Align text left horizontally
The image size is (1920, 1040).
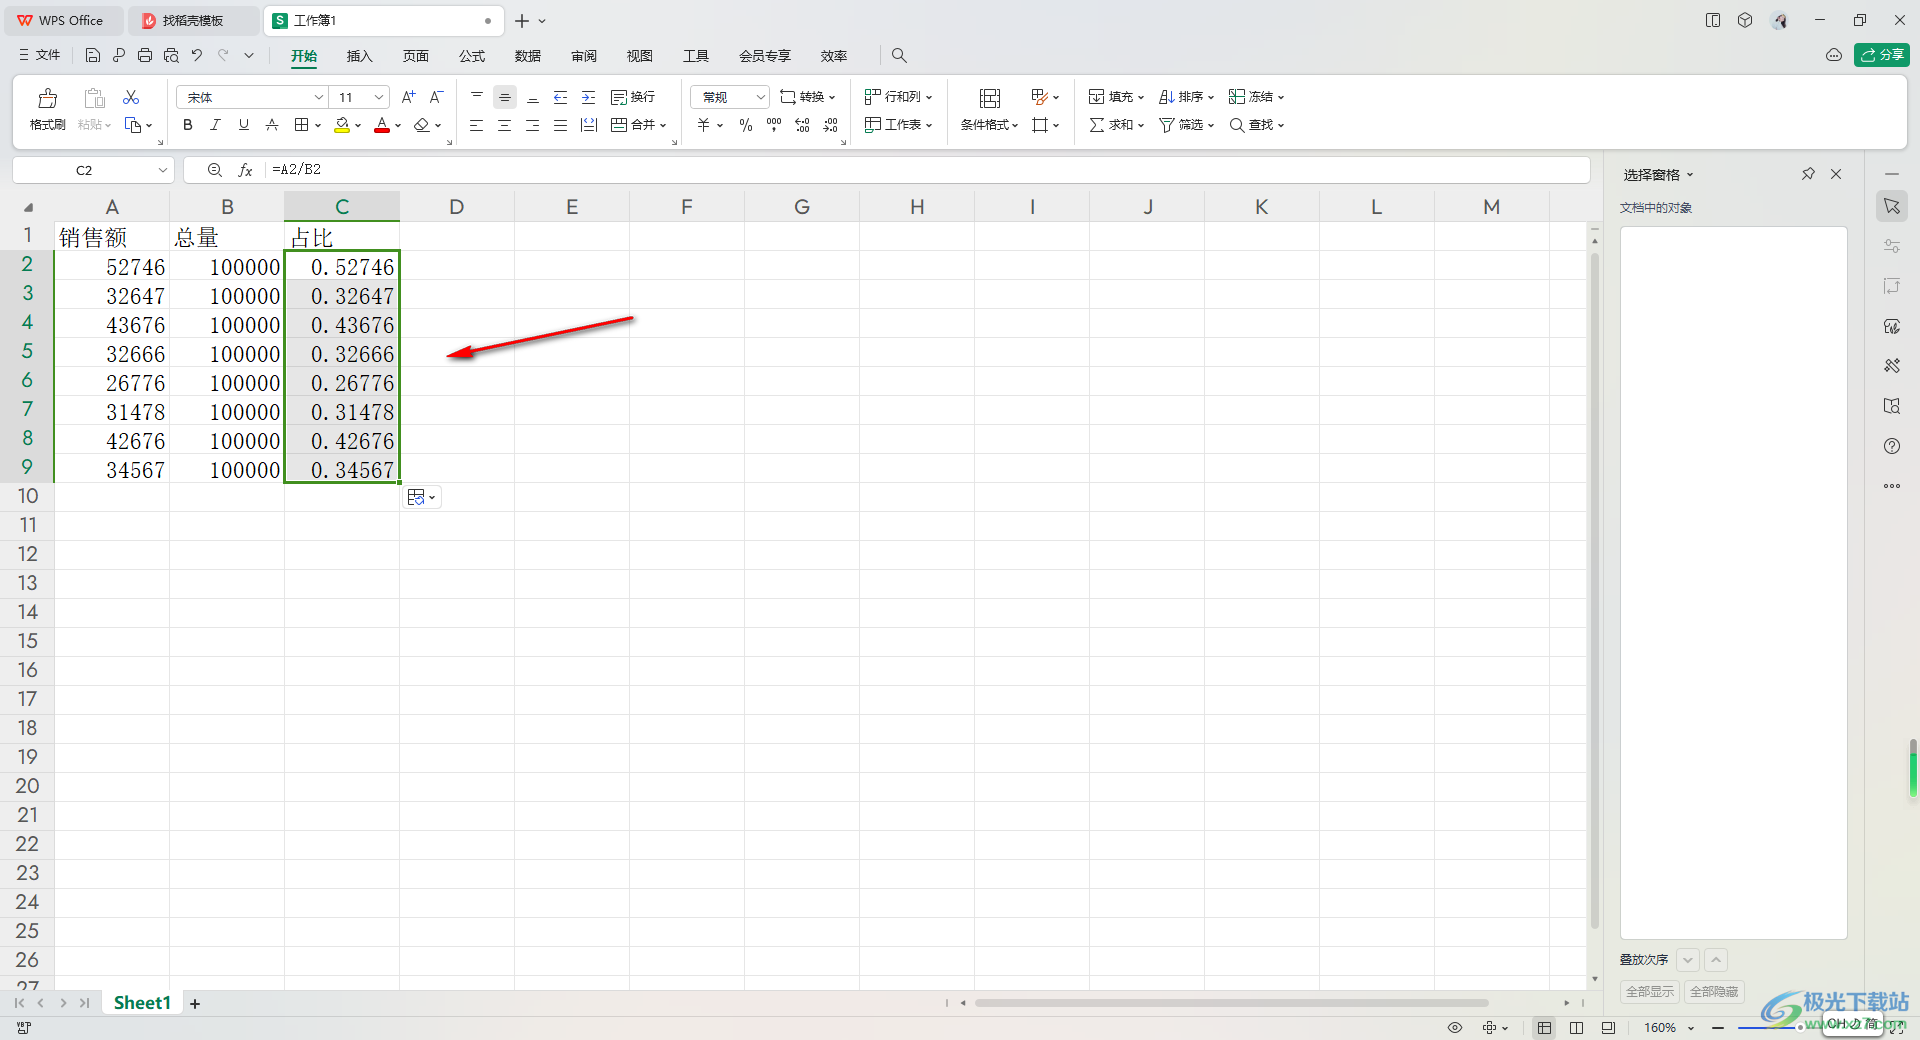click(477, 125)
